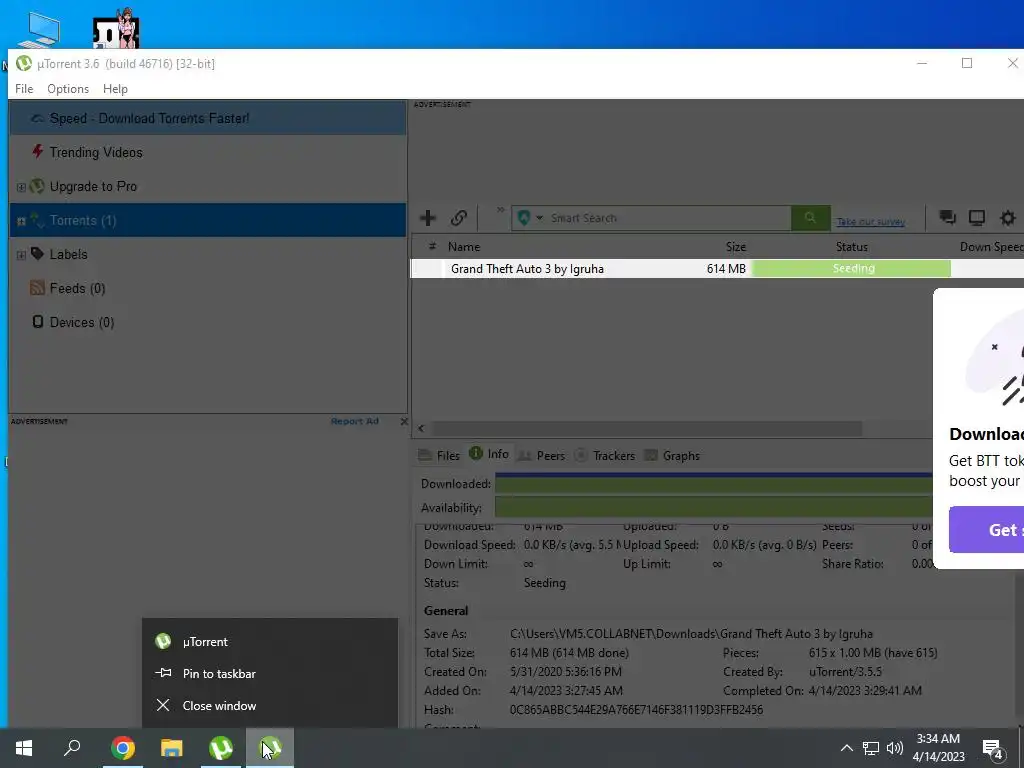This screenshot has width=1024, height=768.
Task: Open the Help menu
Action: 115,89
